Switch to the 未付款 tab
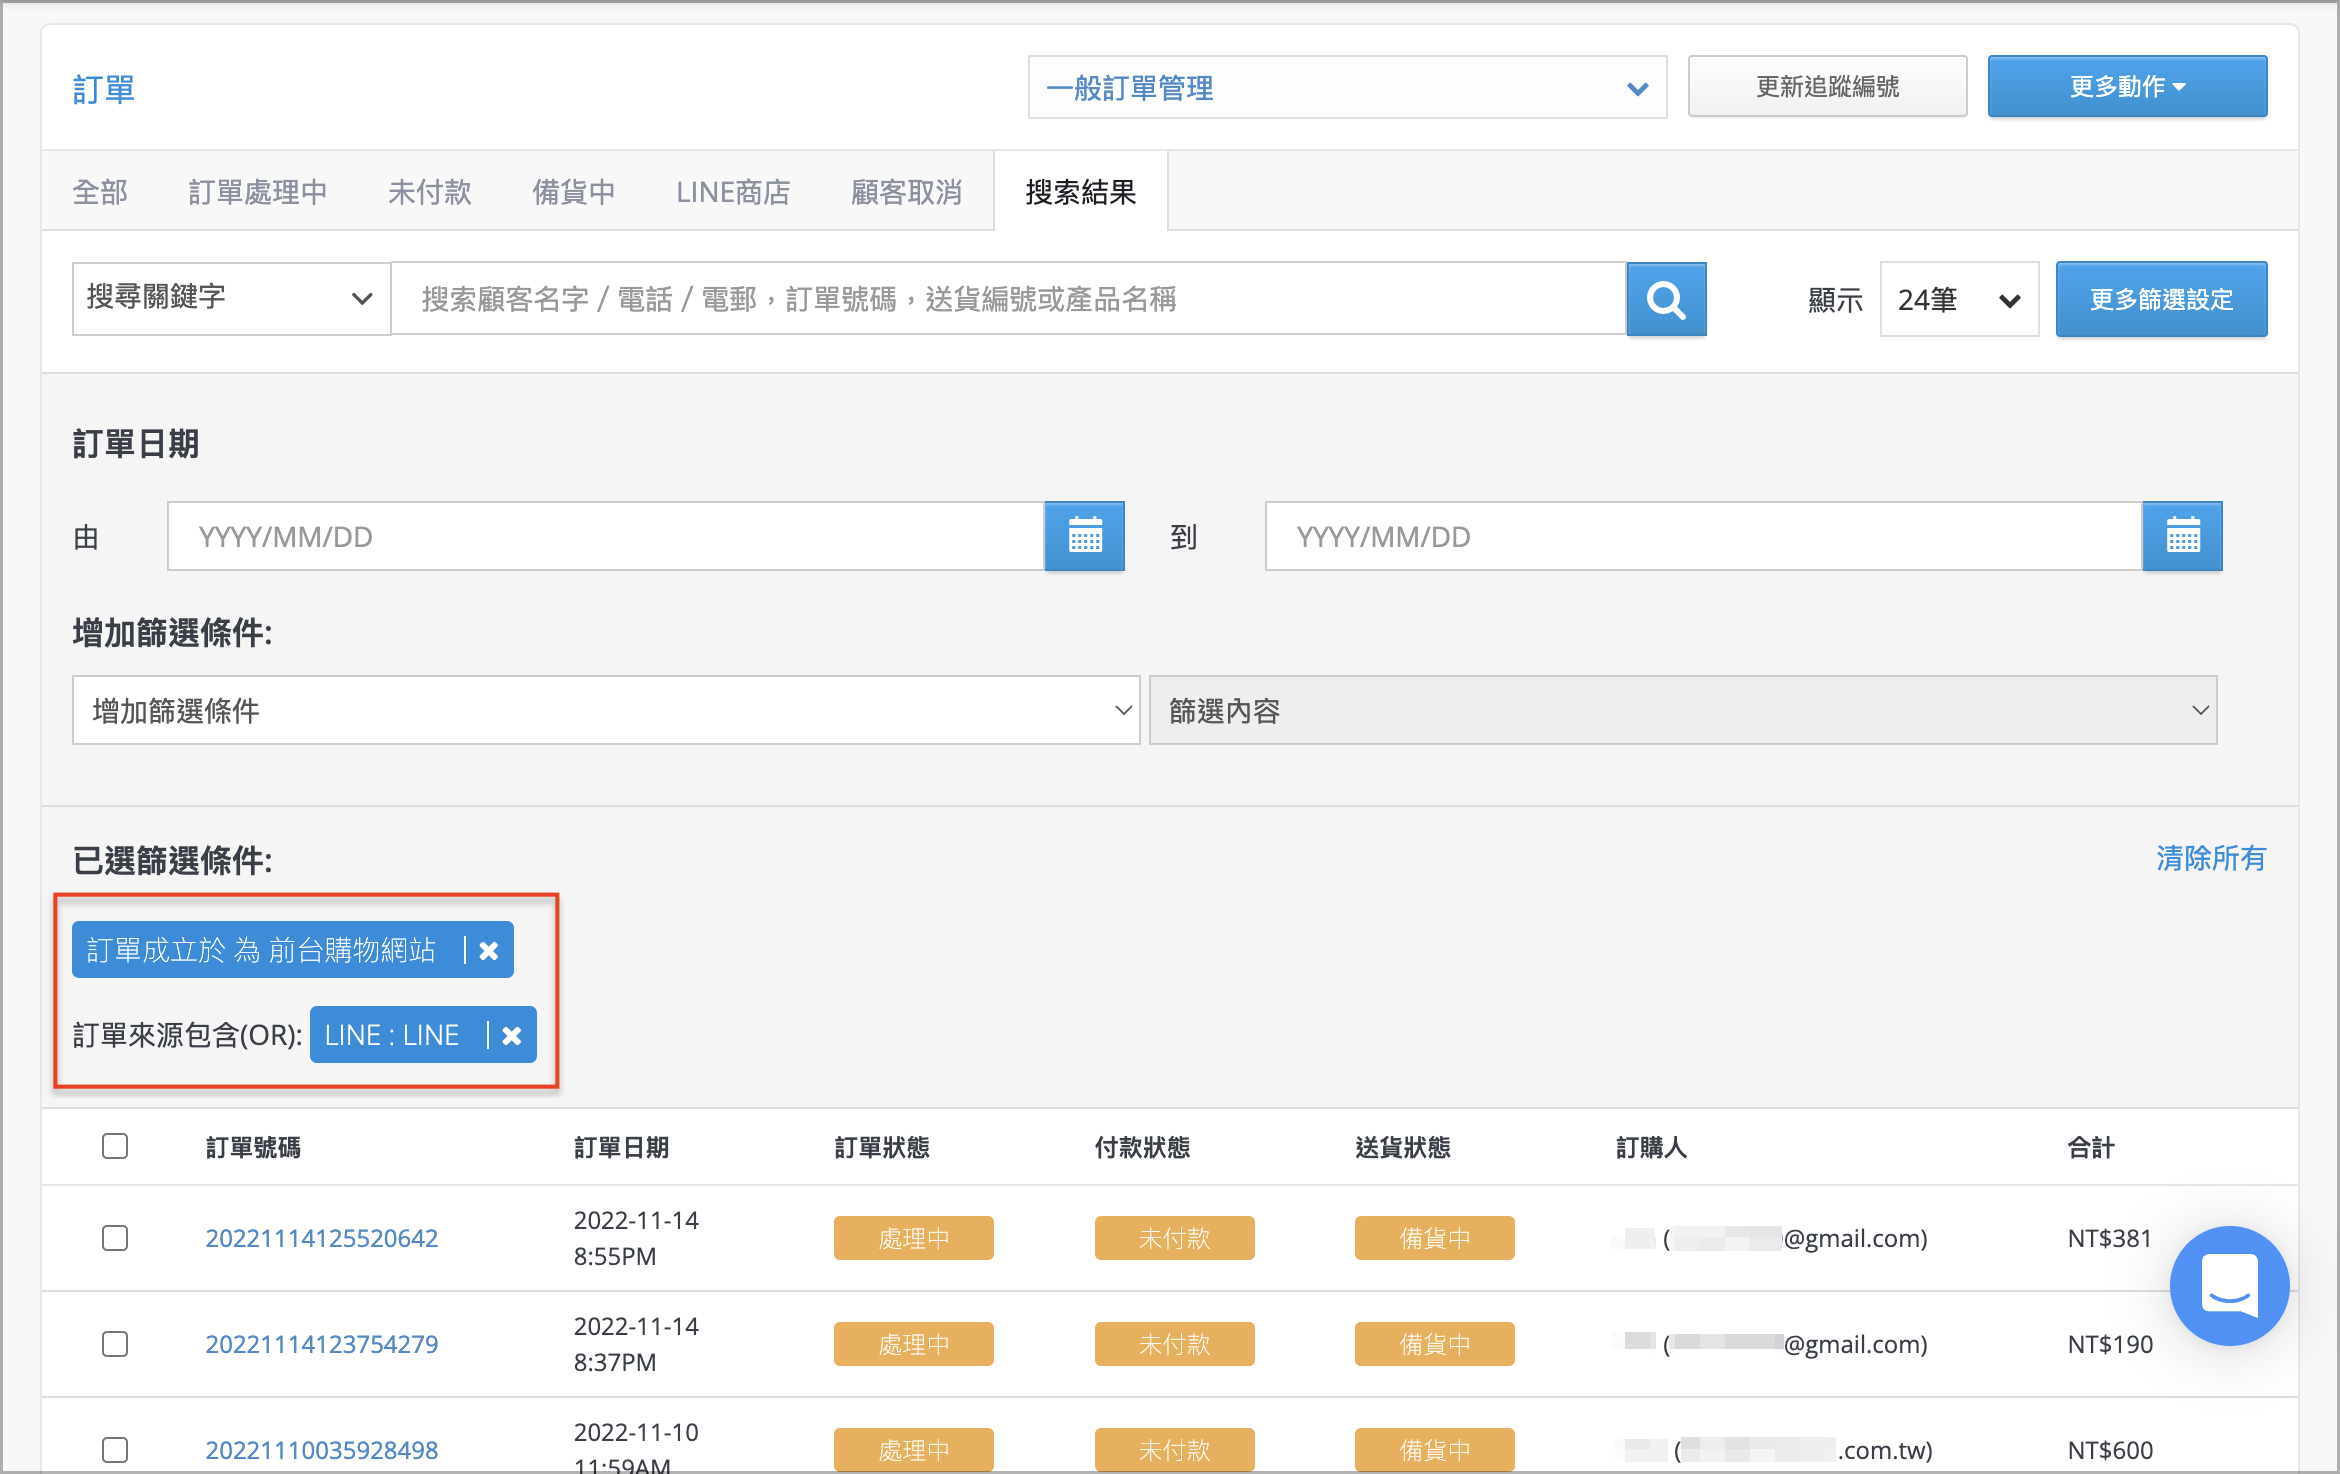The image size is (2340, 1474). coord(429,191)
